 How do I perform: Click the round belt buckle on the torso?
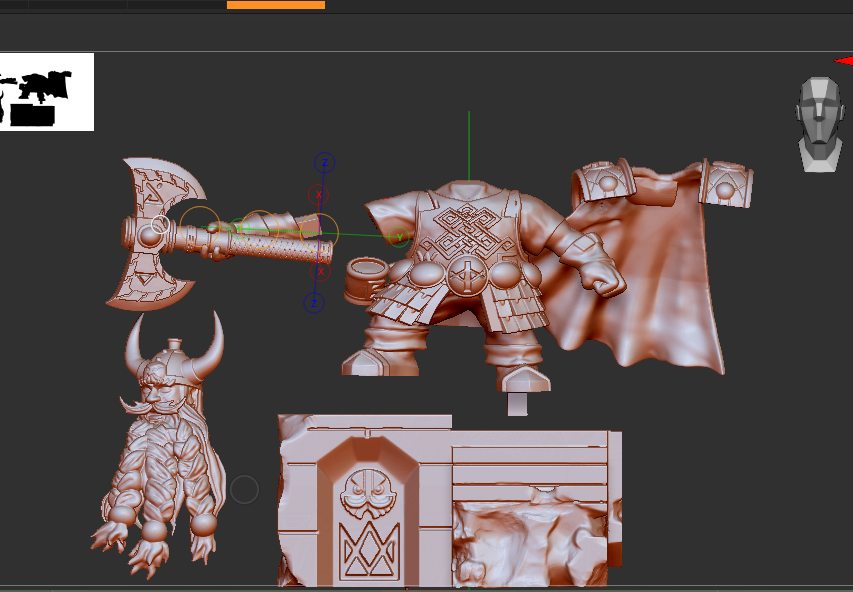pos(467,276)
